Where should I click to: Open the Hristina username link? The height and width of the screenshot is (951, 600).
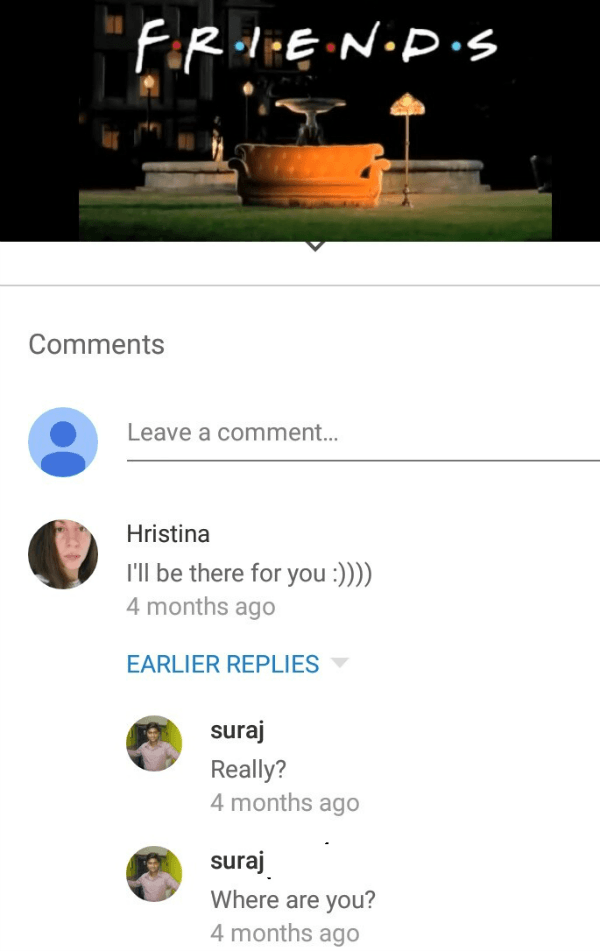click(168, 534)
